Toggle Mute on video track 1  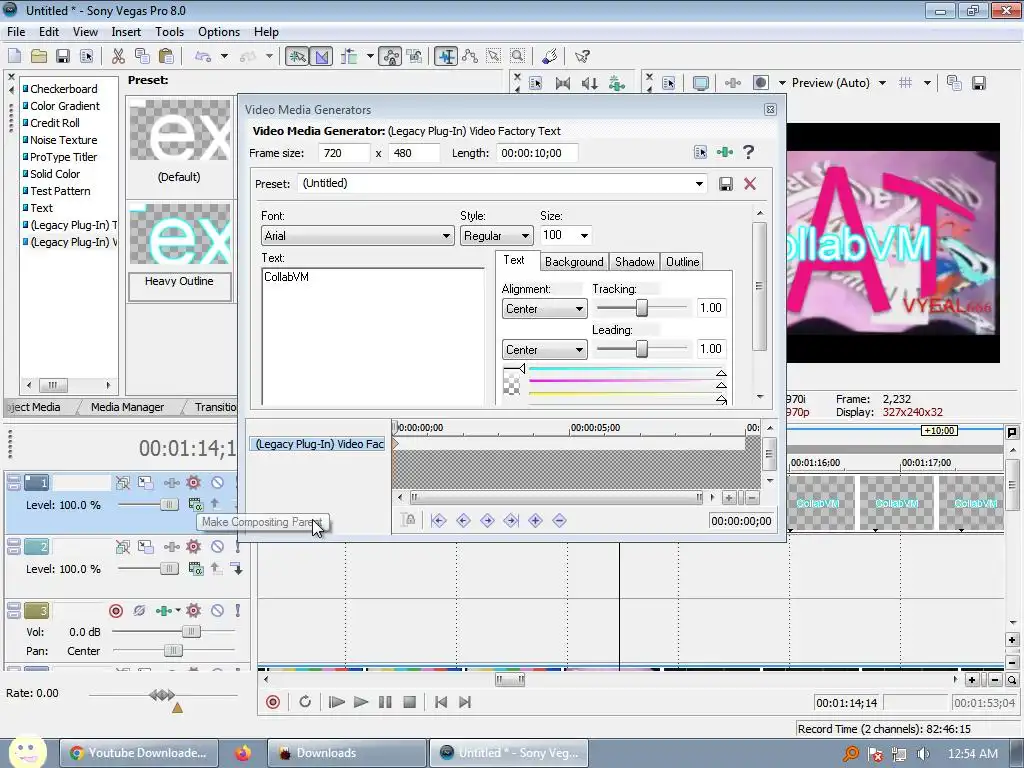coord(217,483)
